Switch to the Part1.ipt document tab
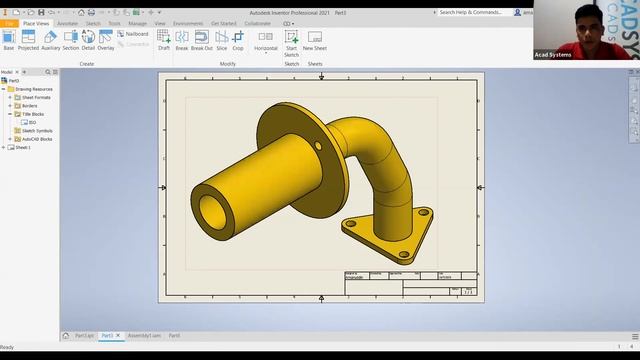The height and width of the screenshot is (360, 640). (x=84, y=336)
